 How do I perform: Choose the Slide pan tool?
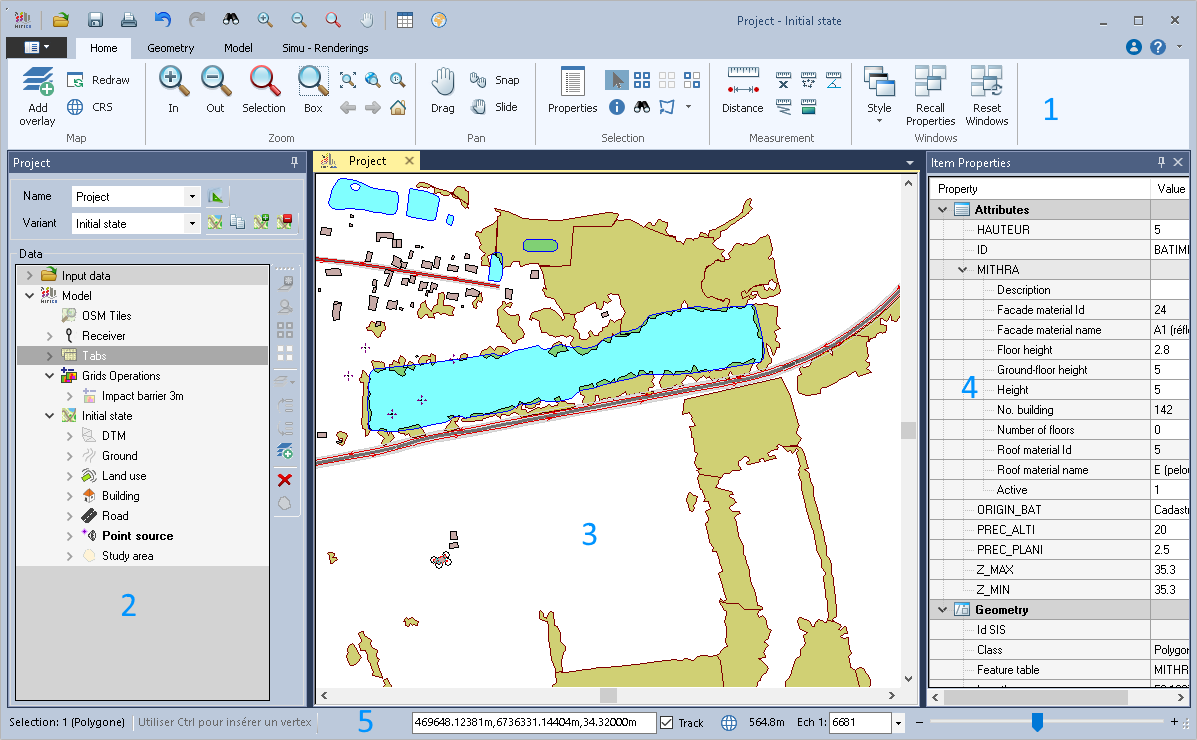(494, 107)
